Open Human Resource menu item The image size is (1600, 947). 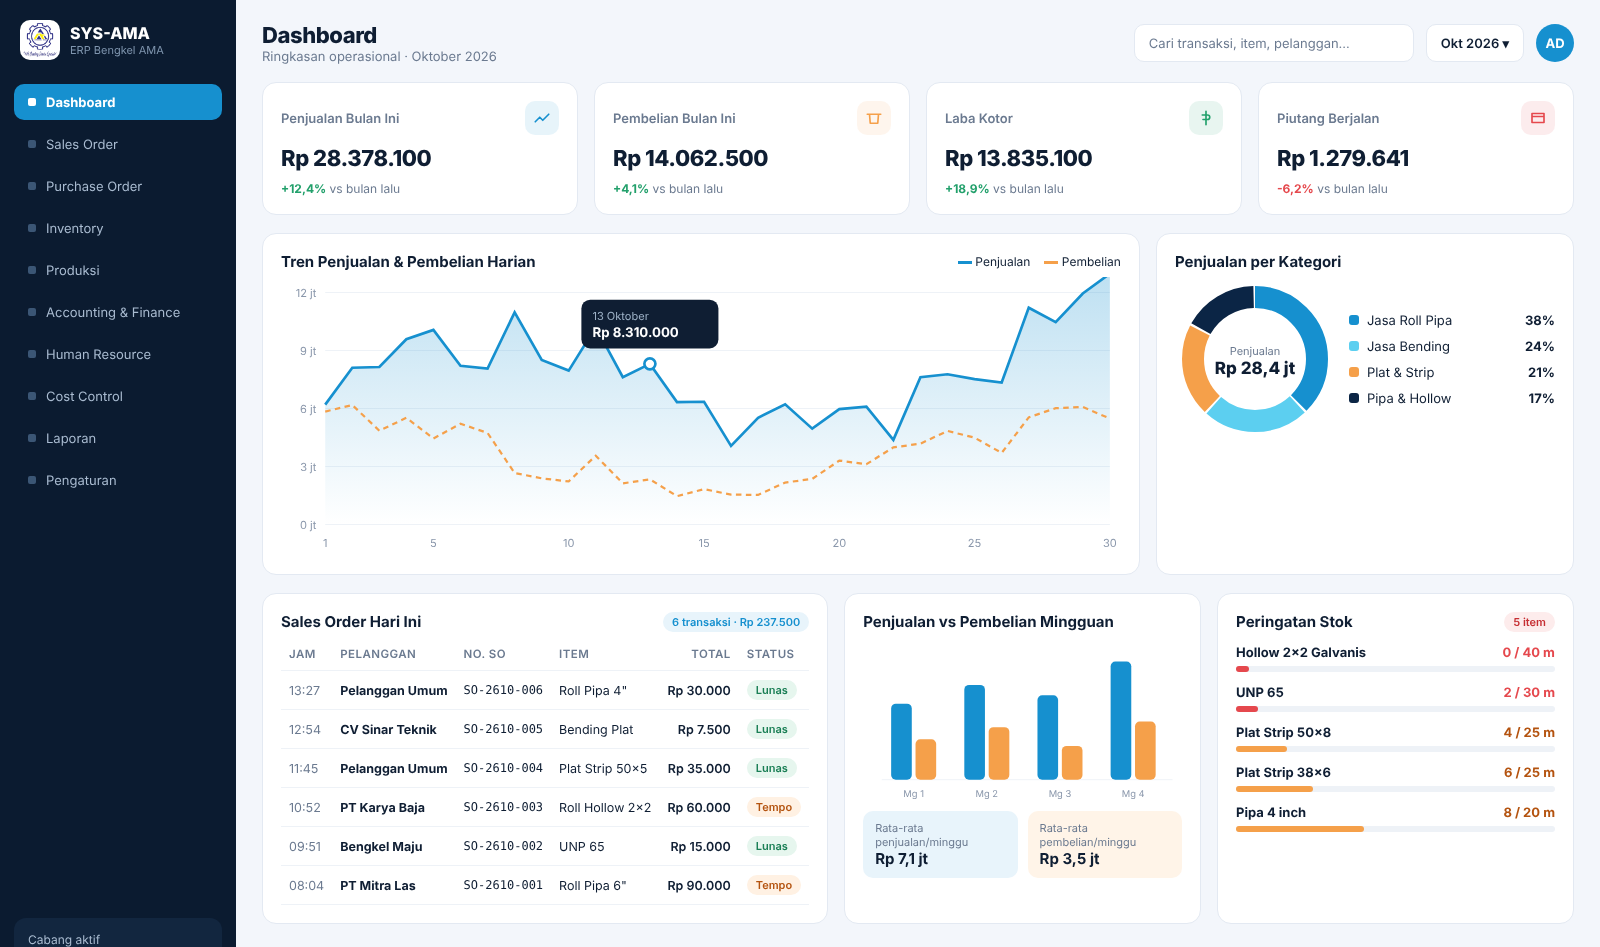[118, 354]
